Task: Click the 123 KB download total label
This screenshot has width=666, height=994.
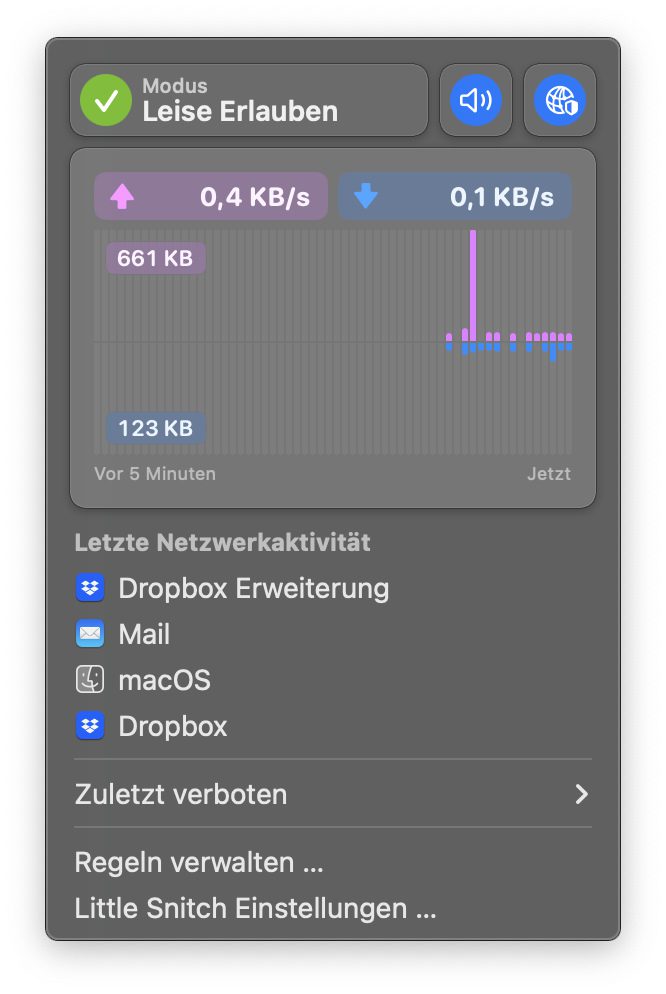Action: [x=155, y=428]
